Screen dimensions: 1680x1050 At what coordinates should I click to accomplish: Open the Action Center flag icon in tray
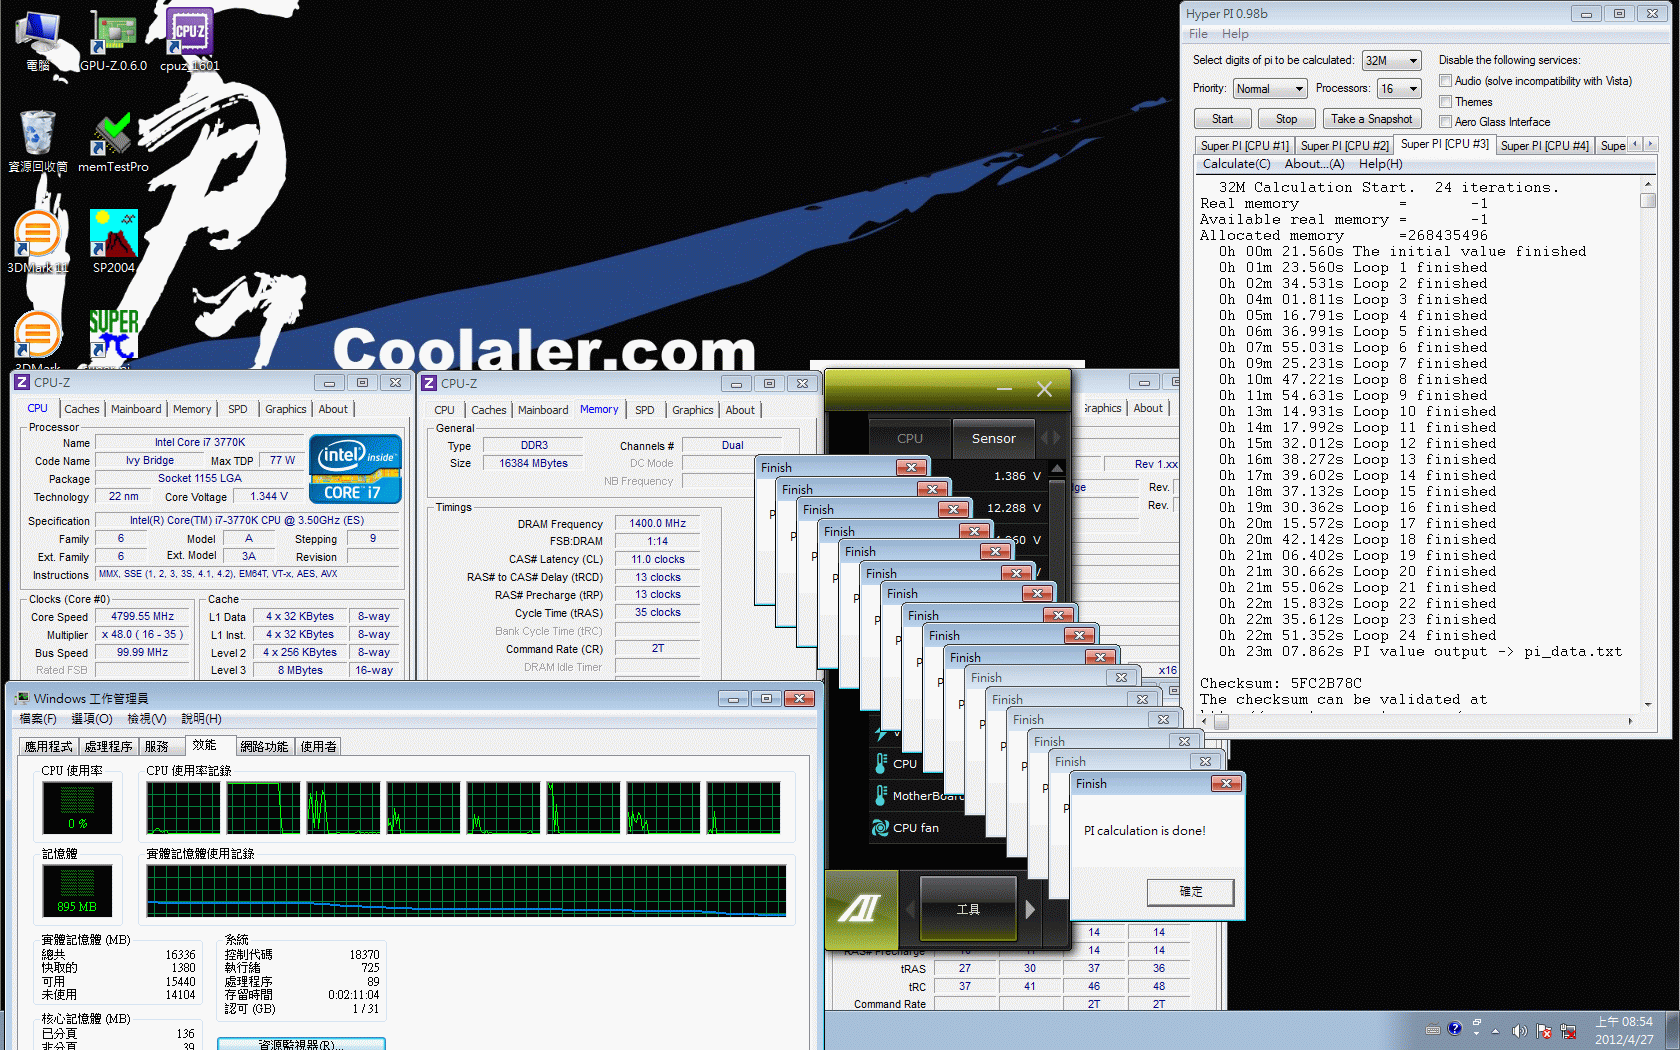tap(1544, 1031)
